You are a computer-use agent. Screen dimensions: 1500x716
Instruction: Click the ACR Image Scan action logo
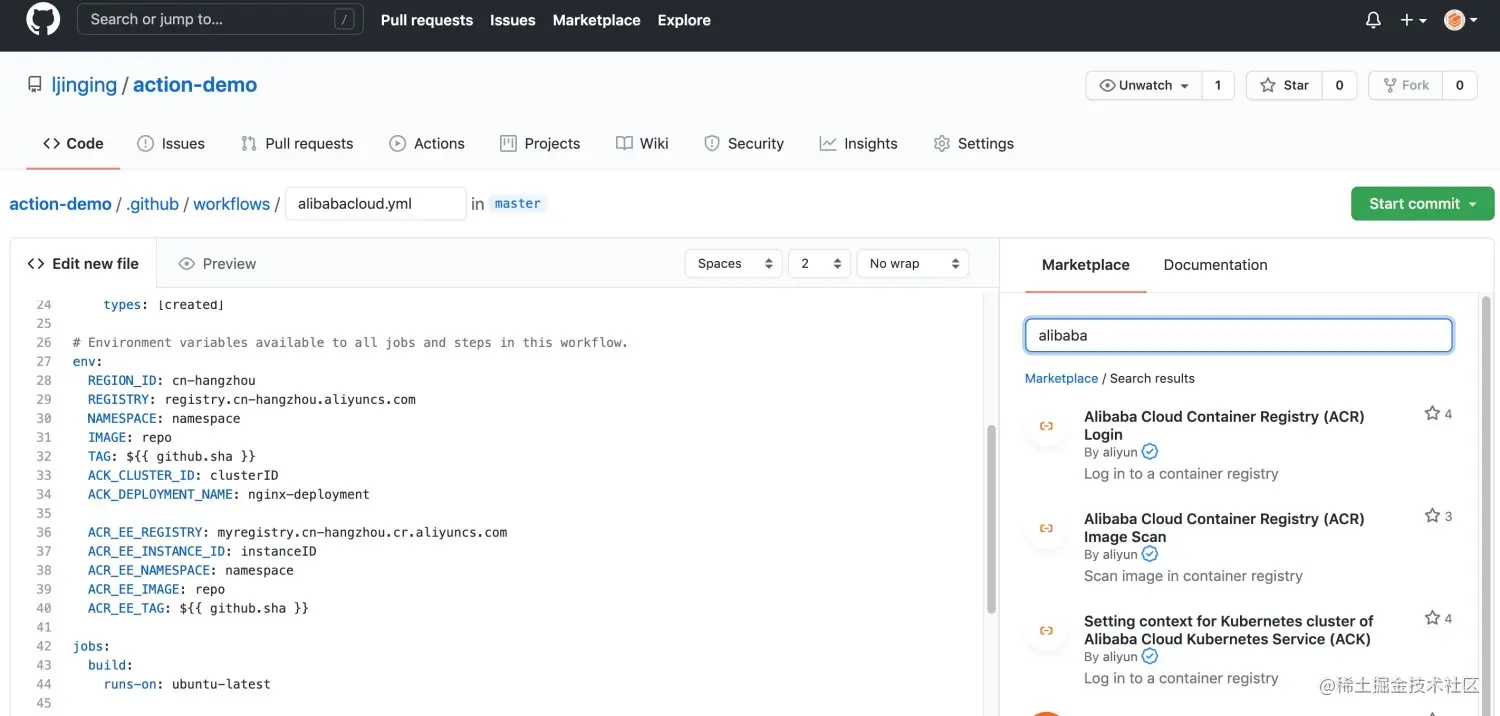click(x=1046, y=528)
